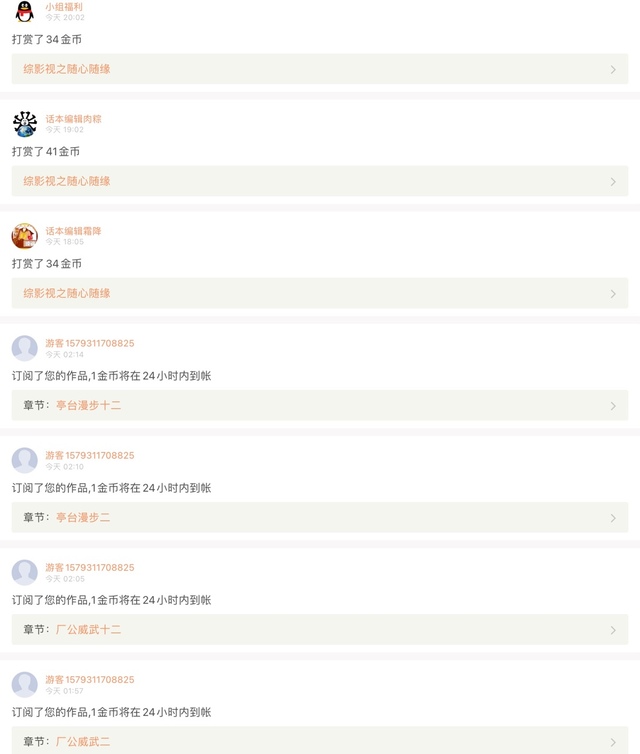
Task: Visit the 话本编辑肉粽 username link
Action: 73,119
